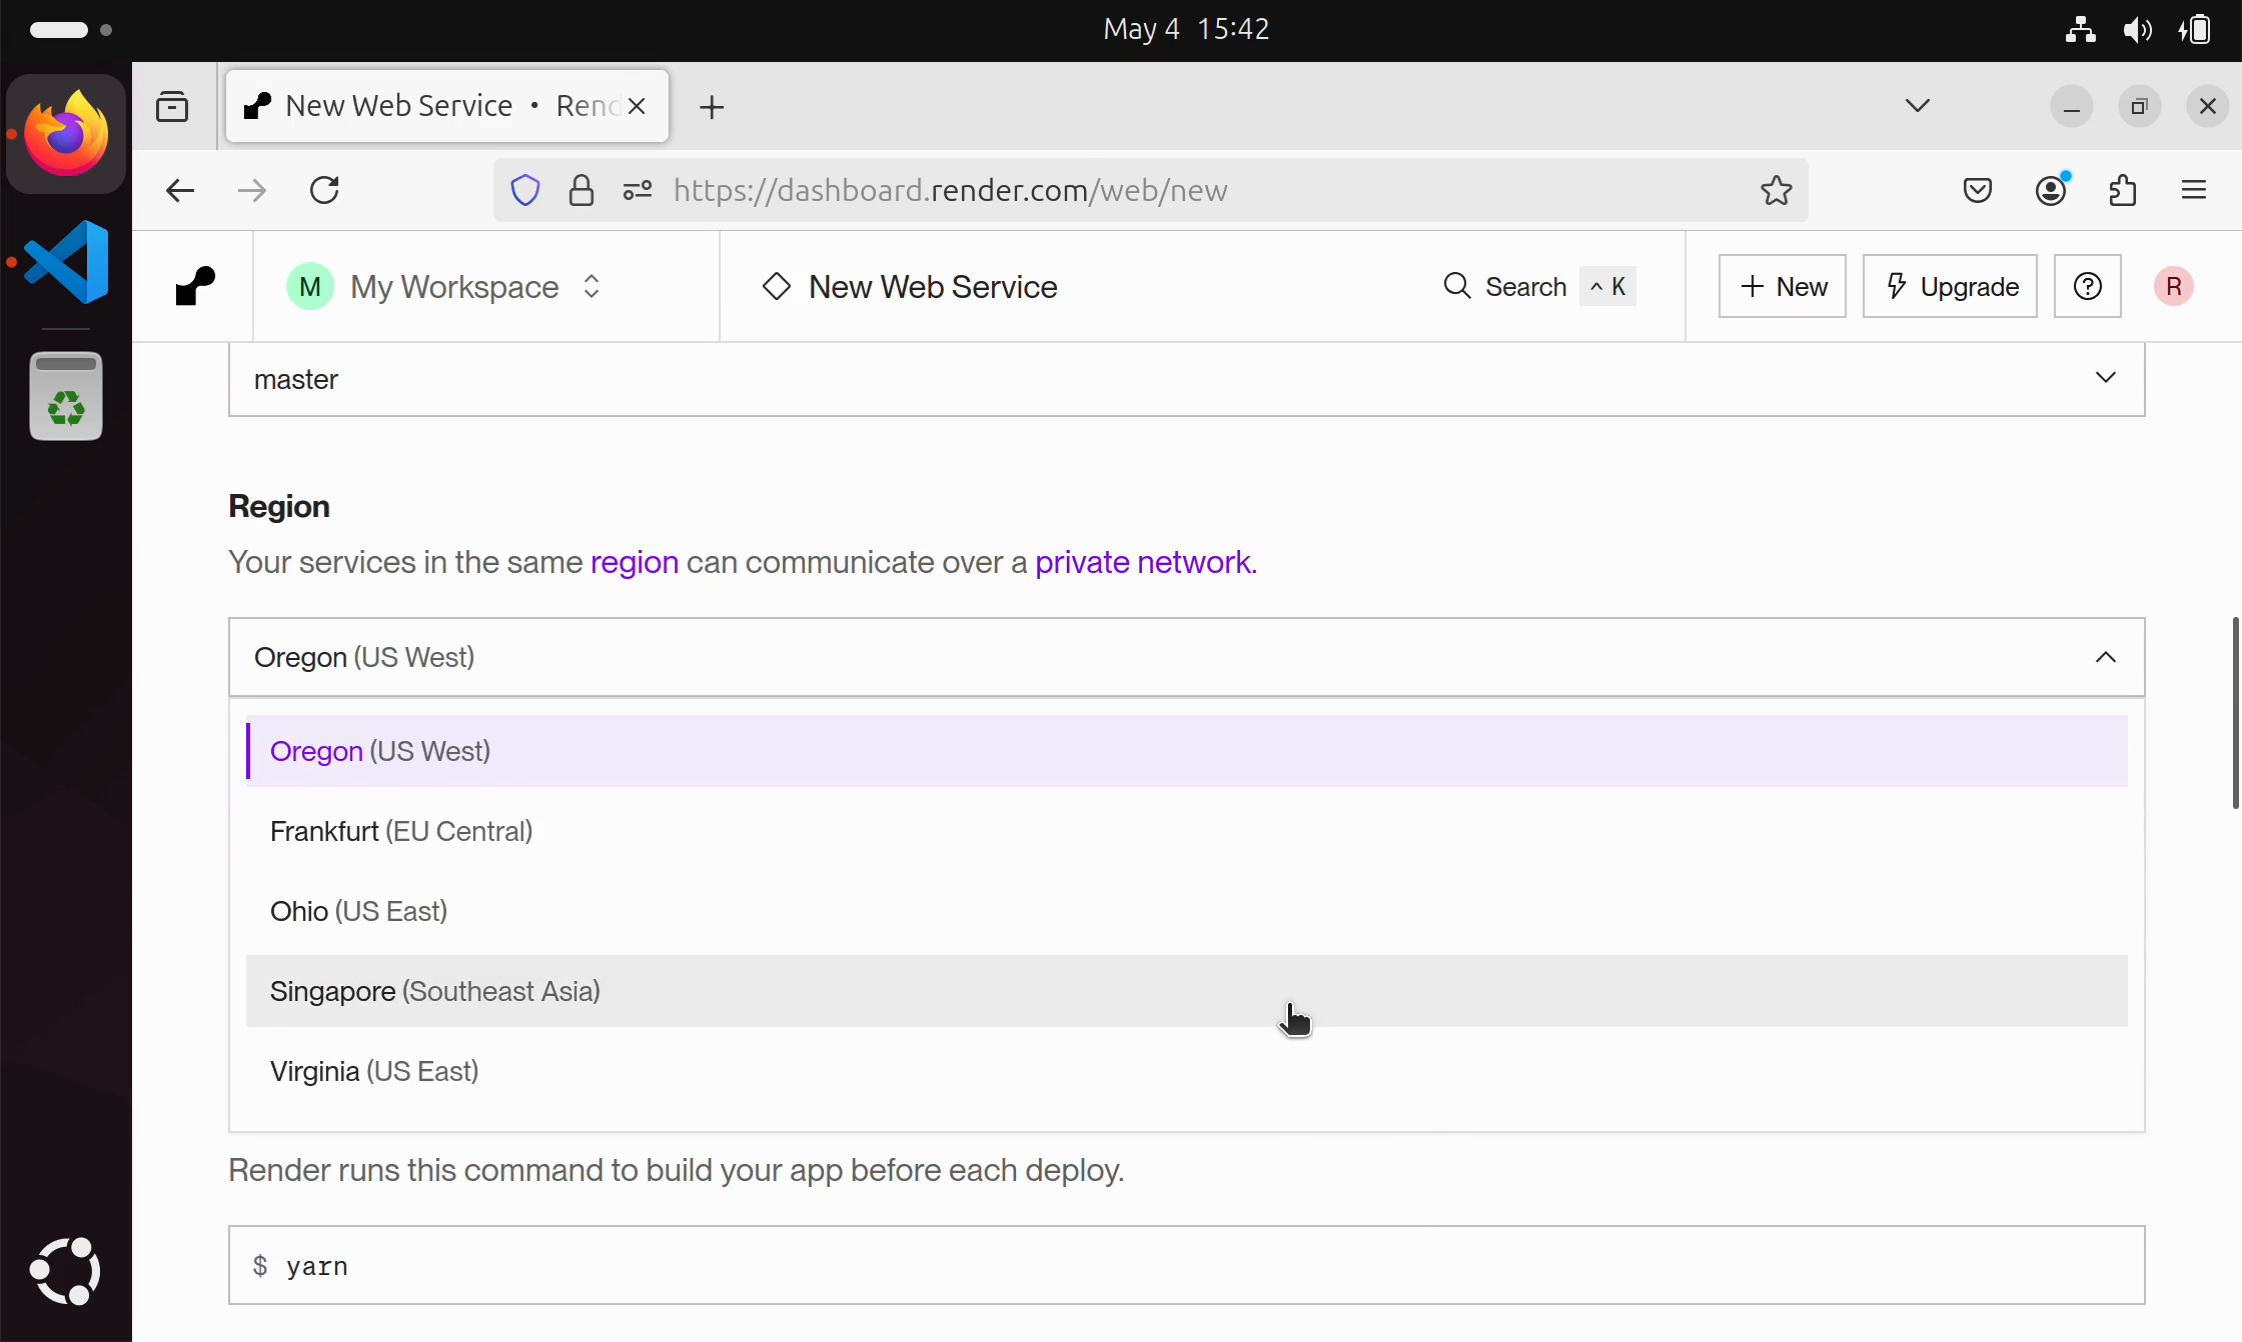Open Firefox extensions puzzle icon
This screenshot has width=2242, height=1342.
(x=2122, y=190)
